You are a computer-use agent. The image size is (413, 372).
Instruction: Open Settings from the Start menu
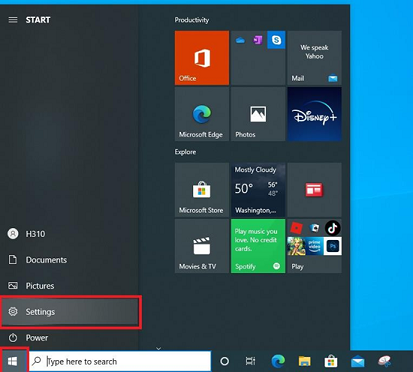(70, 312)
